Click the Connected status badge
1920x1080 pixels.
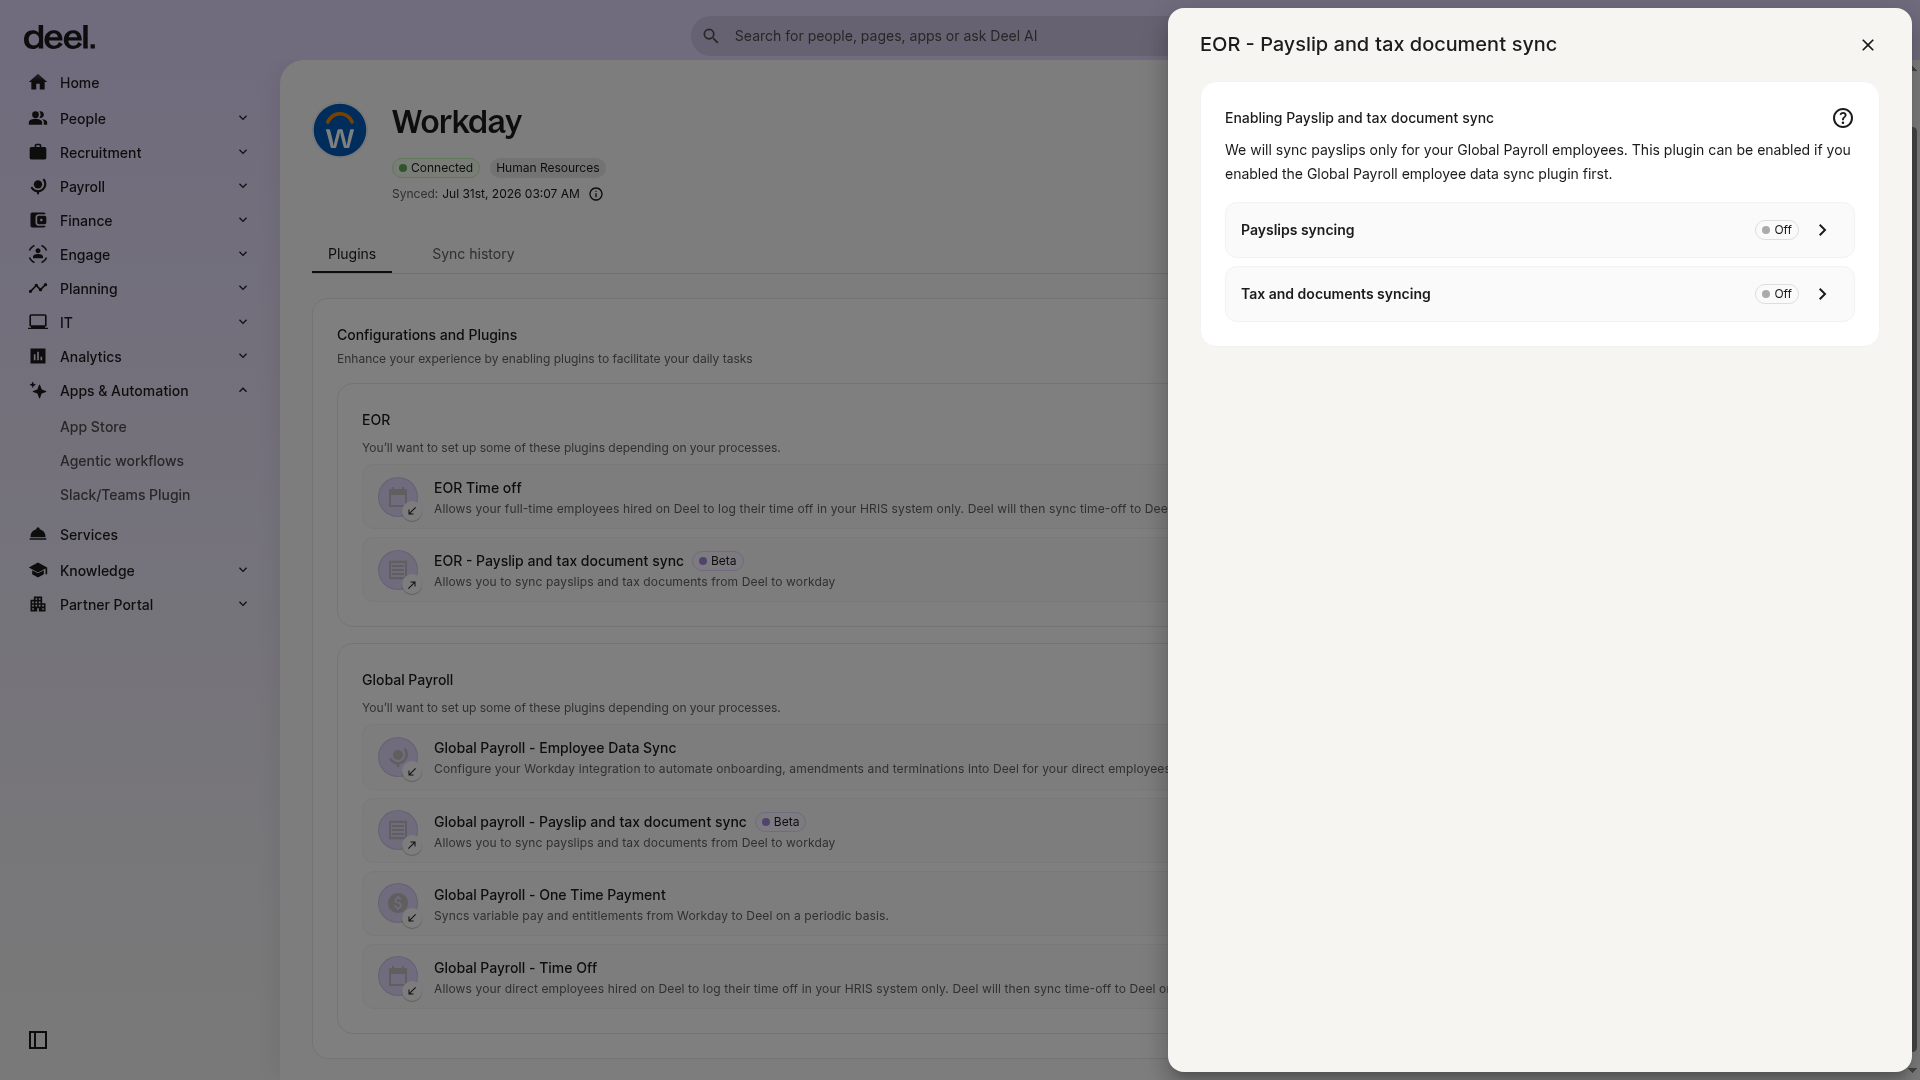point(436,168)
